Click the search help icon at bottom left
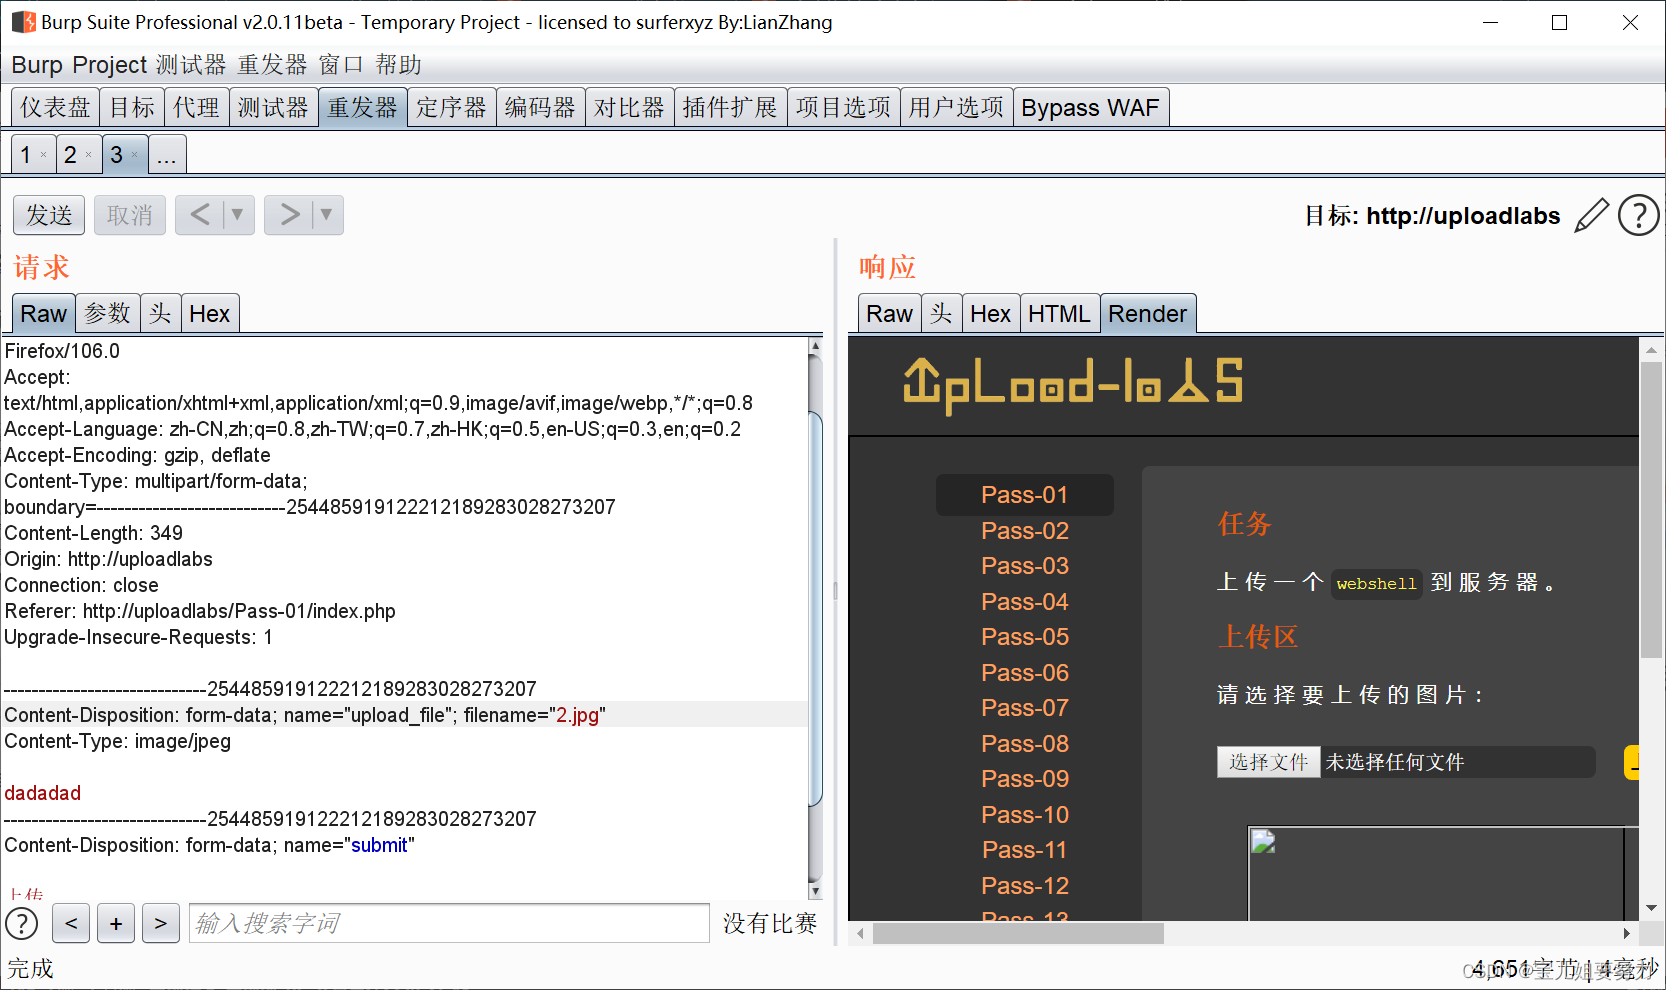 22,923
